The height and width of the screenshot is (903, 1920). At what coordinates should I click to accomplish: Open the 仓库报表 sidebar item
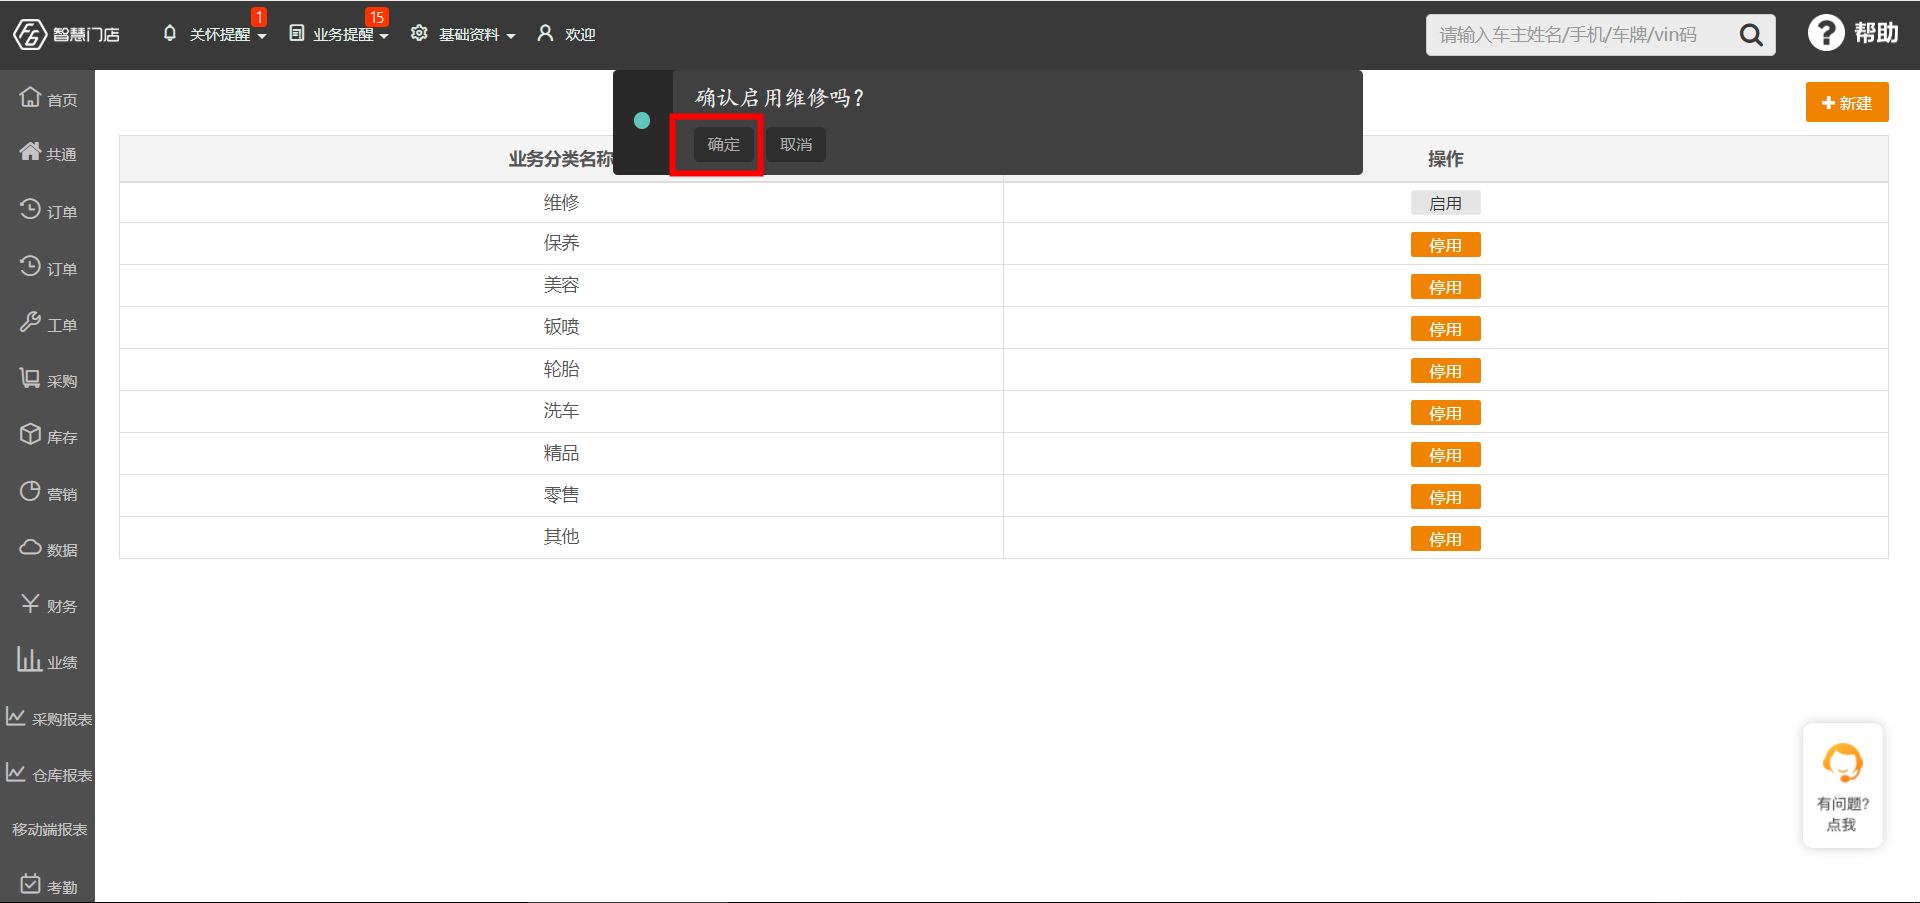pyautogui.click(x=48, y=774)
